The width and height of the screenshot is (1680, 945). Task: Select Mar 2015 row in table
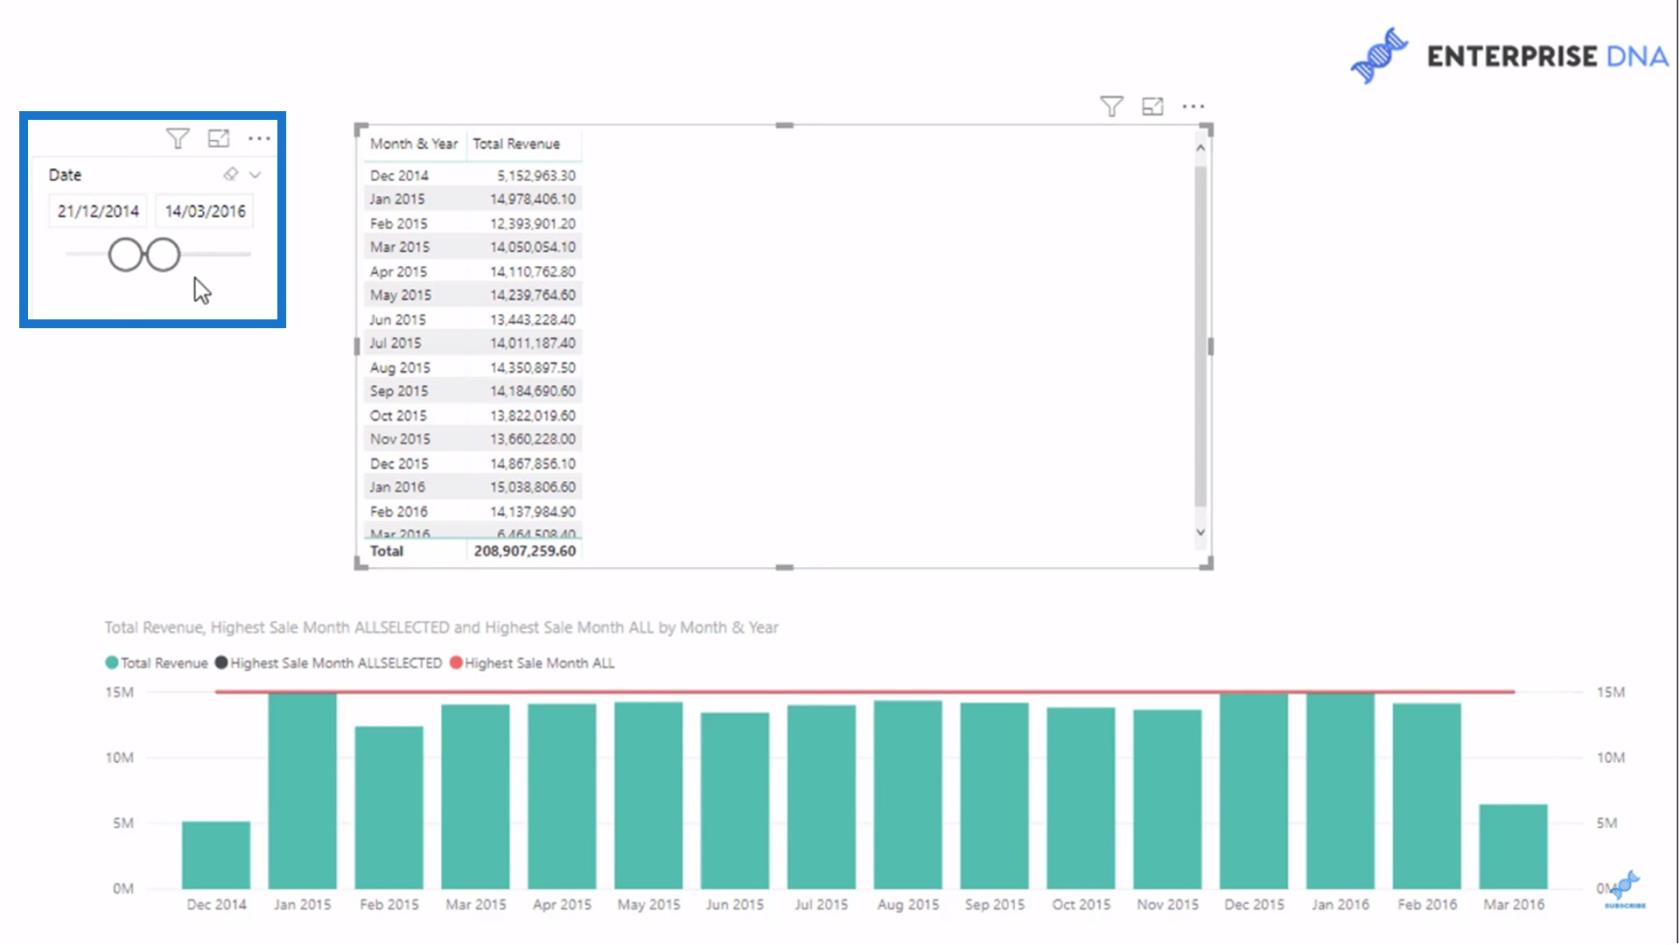coord(473,247)
